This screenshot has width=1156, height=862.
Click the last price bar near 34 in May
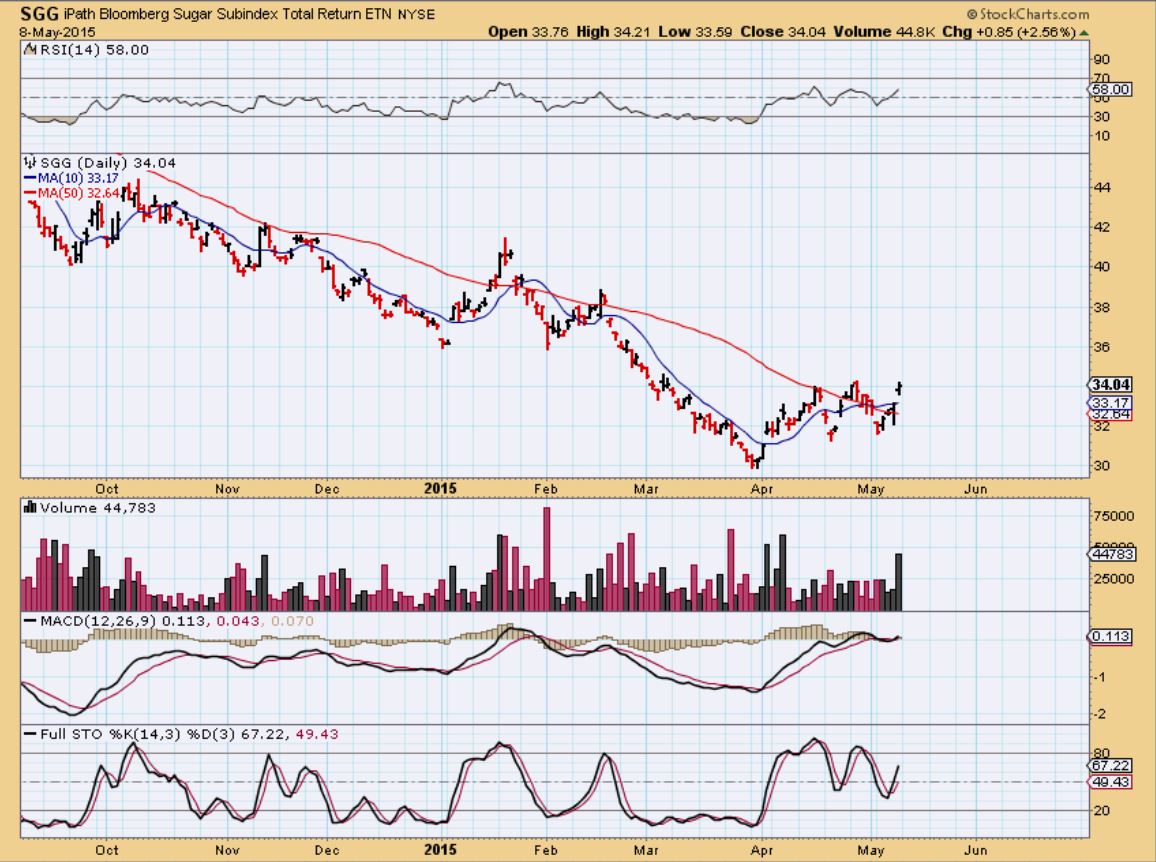pos(901,387)
